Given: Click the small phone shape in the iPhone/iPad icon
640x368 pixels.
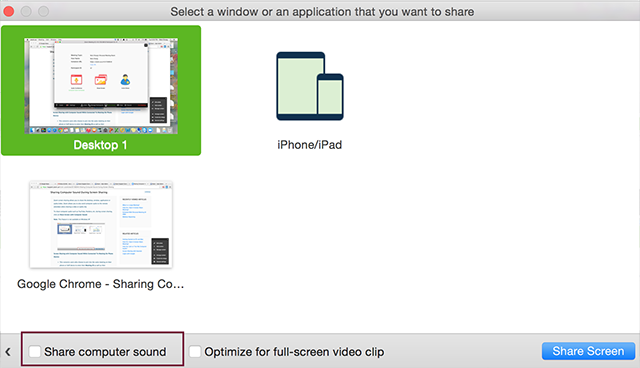Looking at the screenshot, I should coord(330,97).
